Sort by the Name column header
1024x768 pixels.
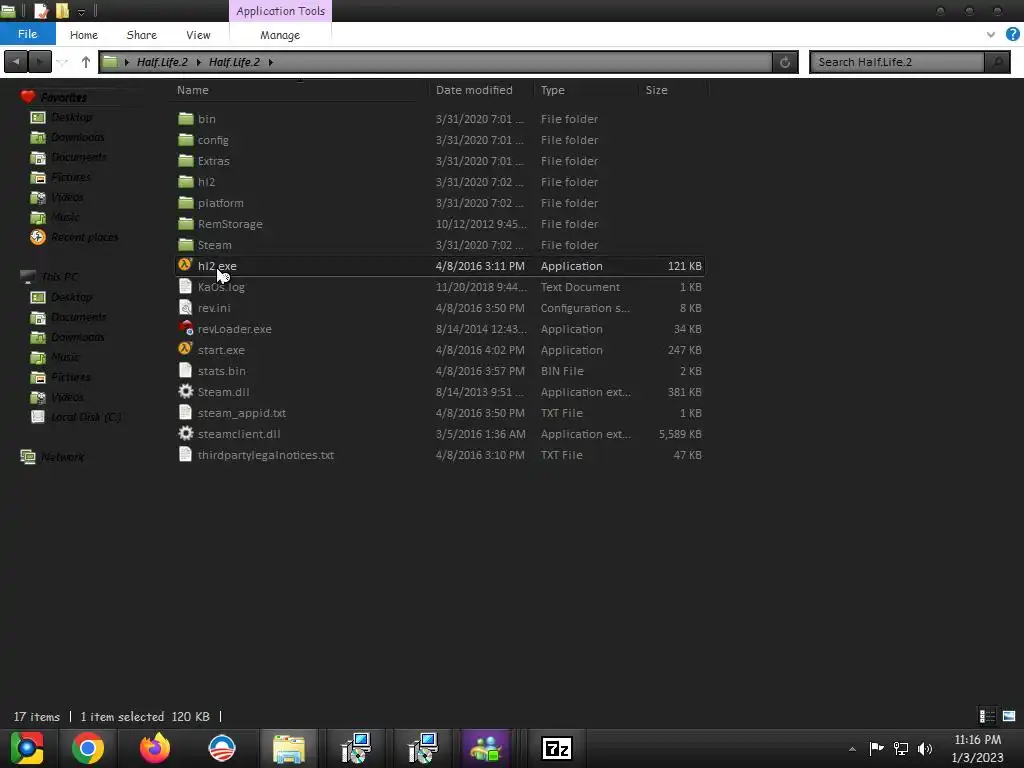[193, 90]
